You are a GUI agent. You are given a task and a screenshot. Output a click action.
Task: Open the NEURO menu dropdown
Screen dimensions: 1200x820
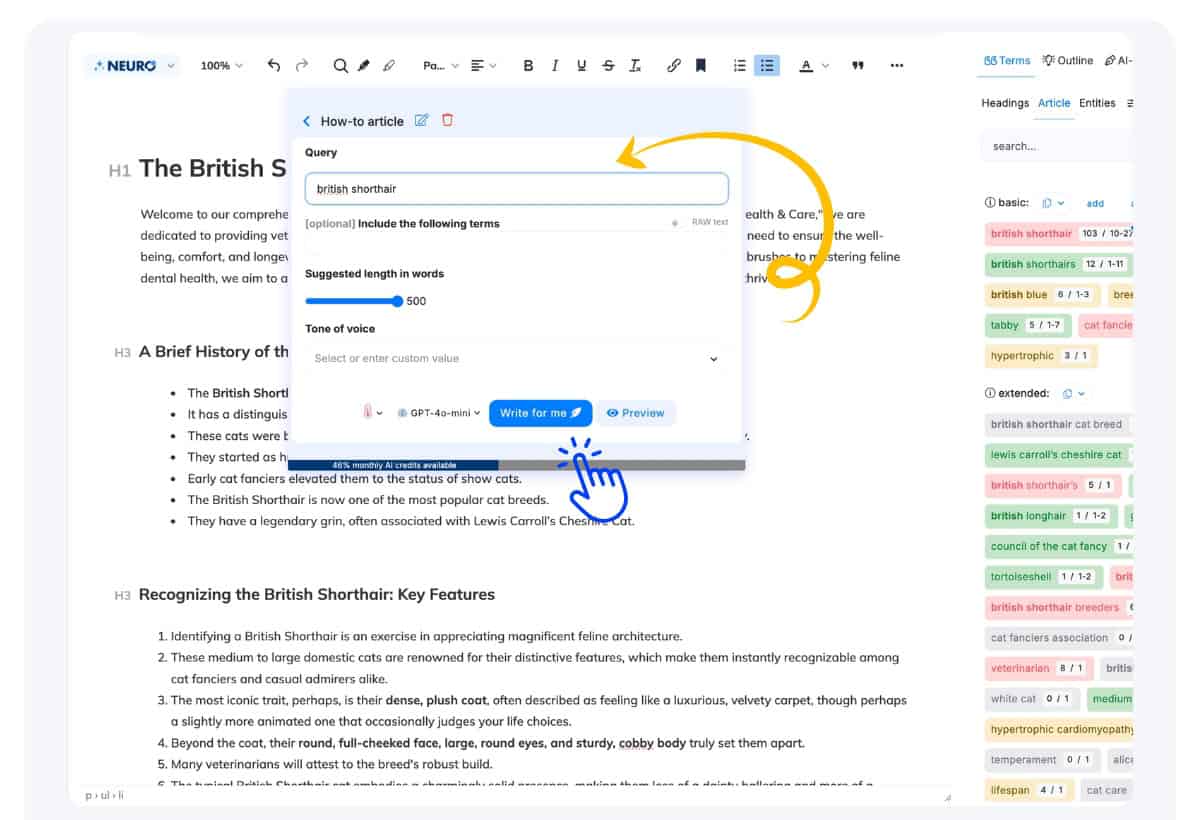tap(132, 65)
